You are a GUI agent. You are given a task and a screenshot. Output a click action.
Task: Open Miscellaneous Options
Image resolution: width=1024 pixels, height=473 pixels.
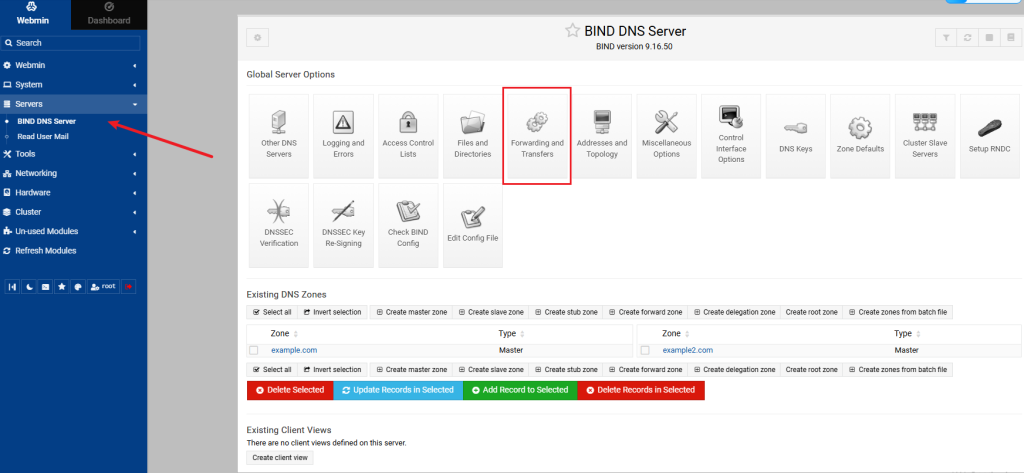[666, 136]
